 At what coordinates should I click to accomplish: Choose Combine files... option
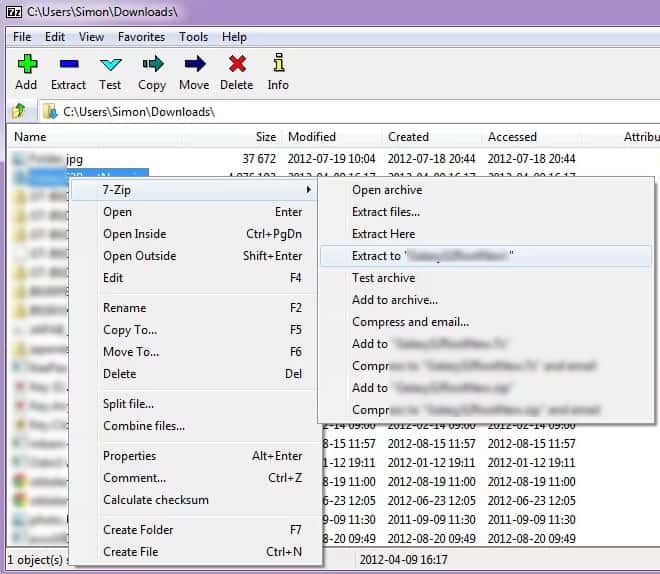193,425
